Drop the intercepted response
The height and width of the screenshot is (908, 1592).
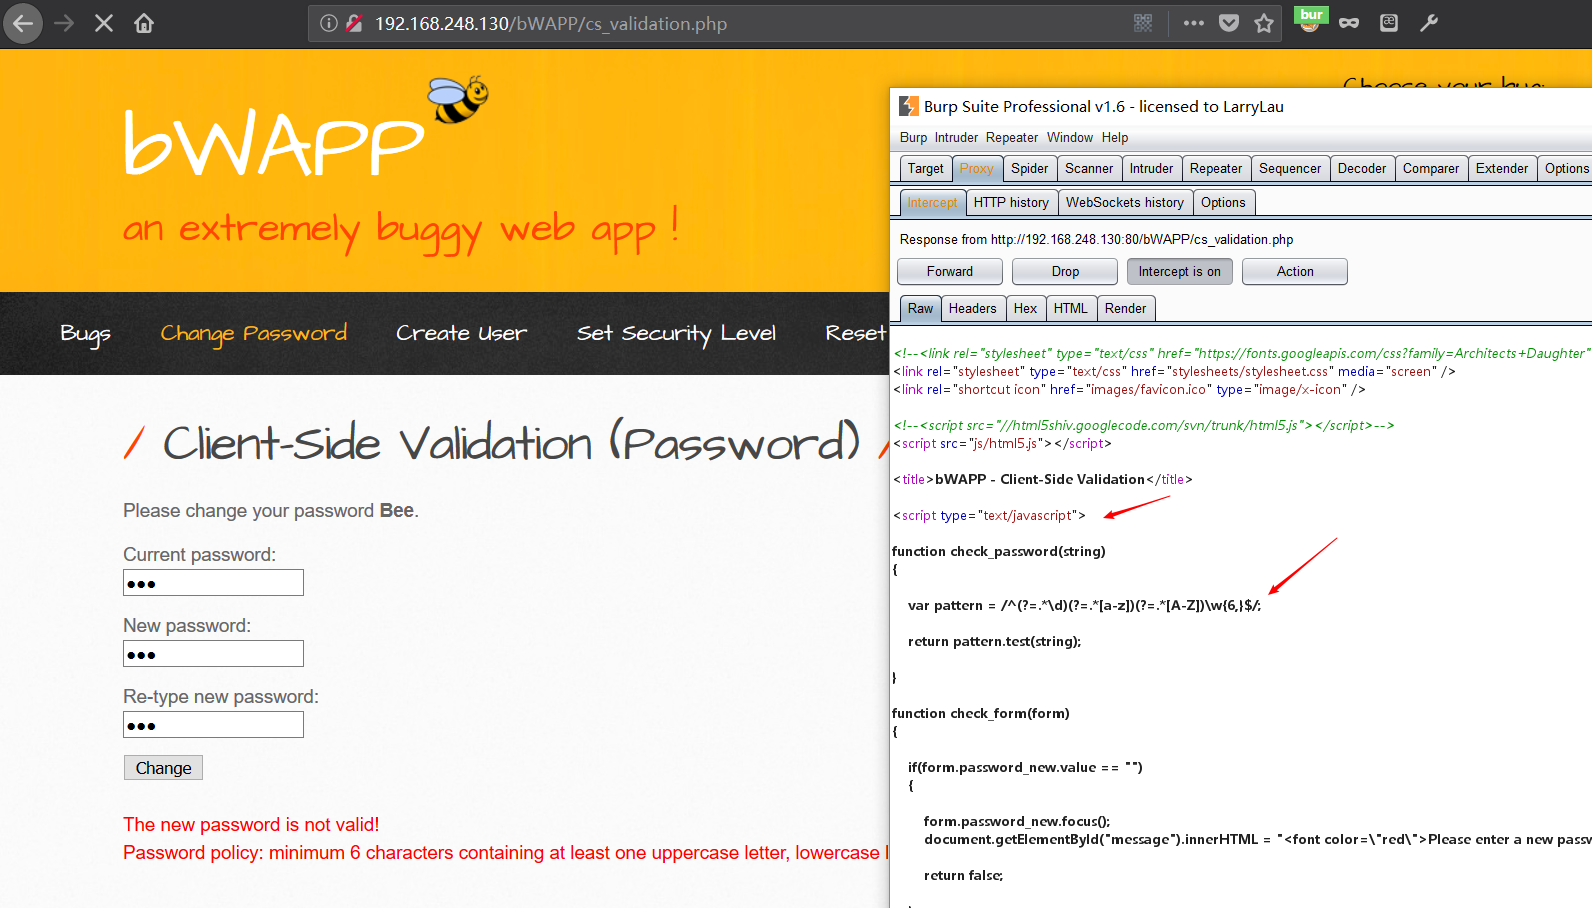point(1065,272)
